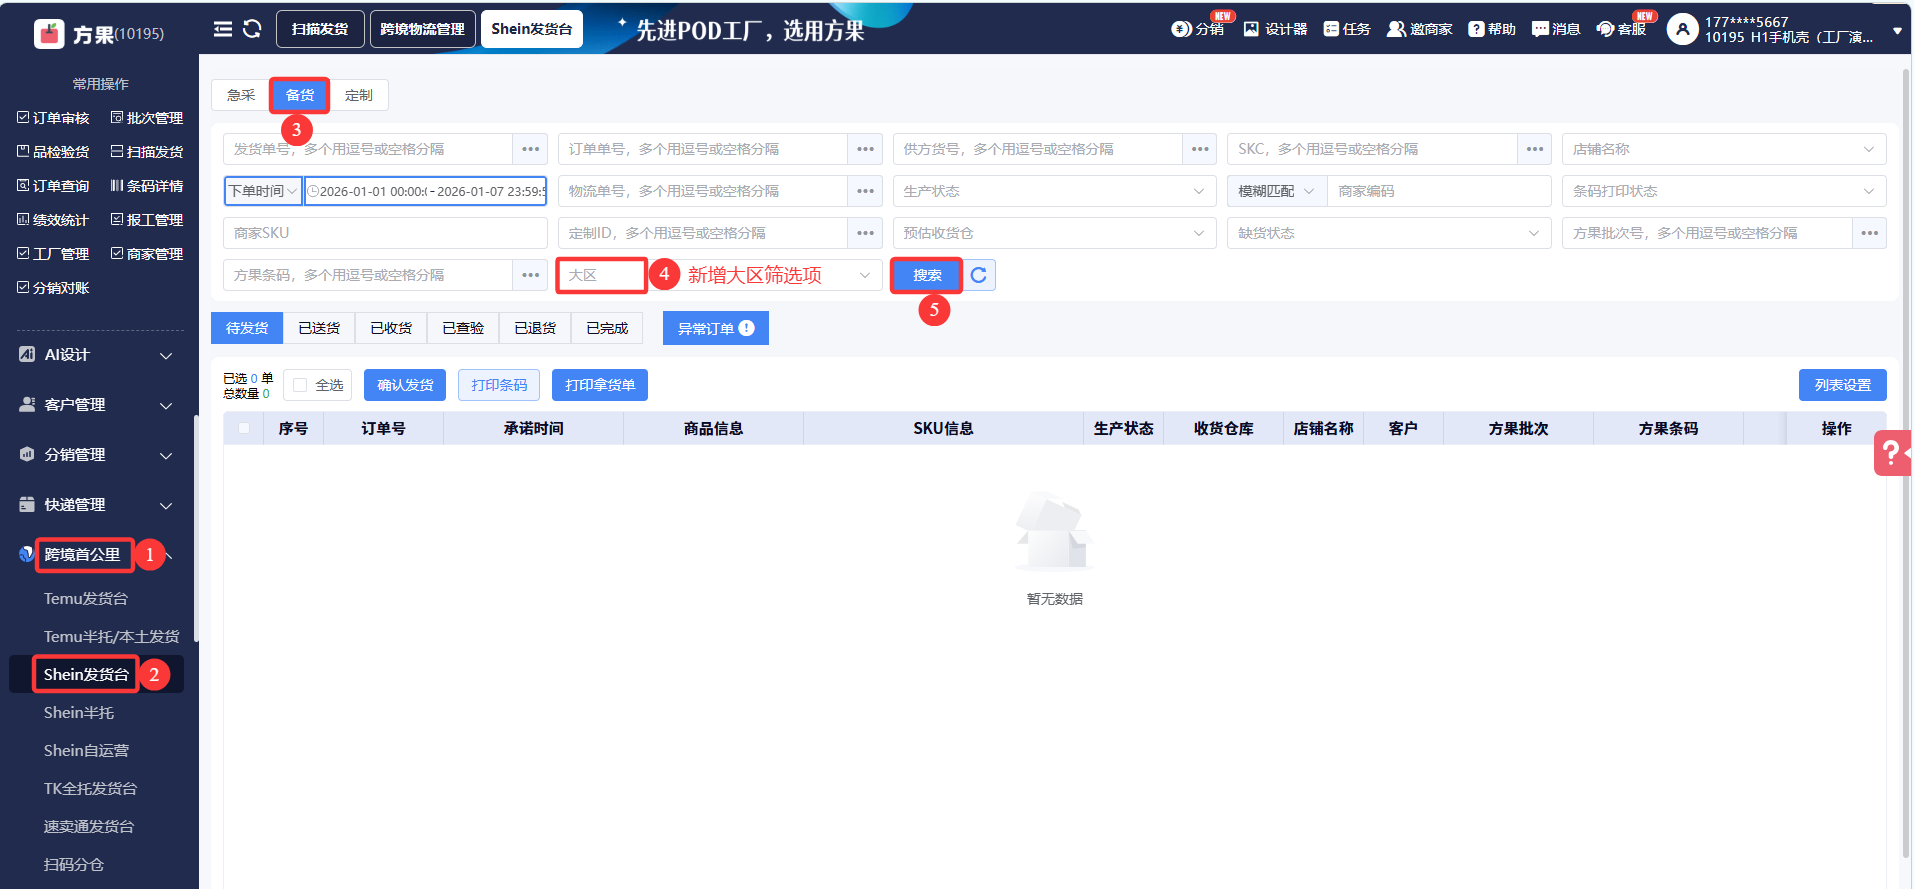Open the 大区 filter dropdown
1914x889 pixels.
(x=720, y=275)
